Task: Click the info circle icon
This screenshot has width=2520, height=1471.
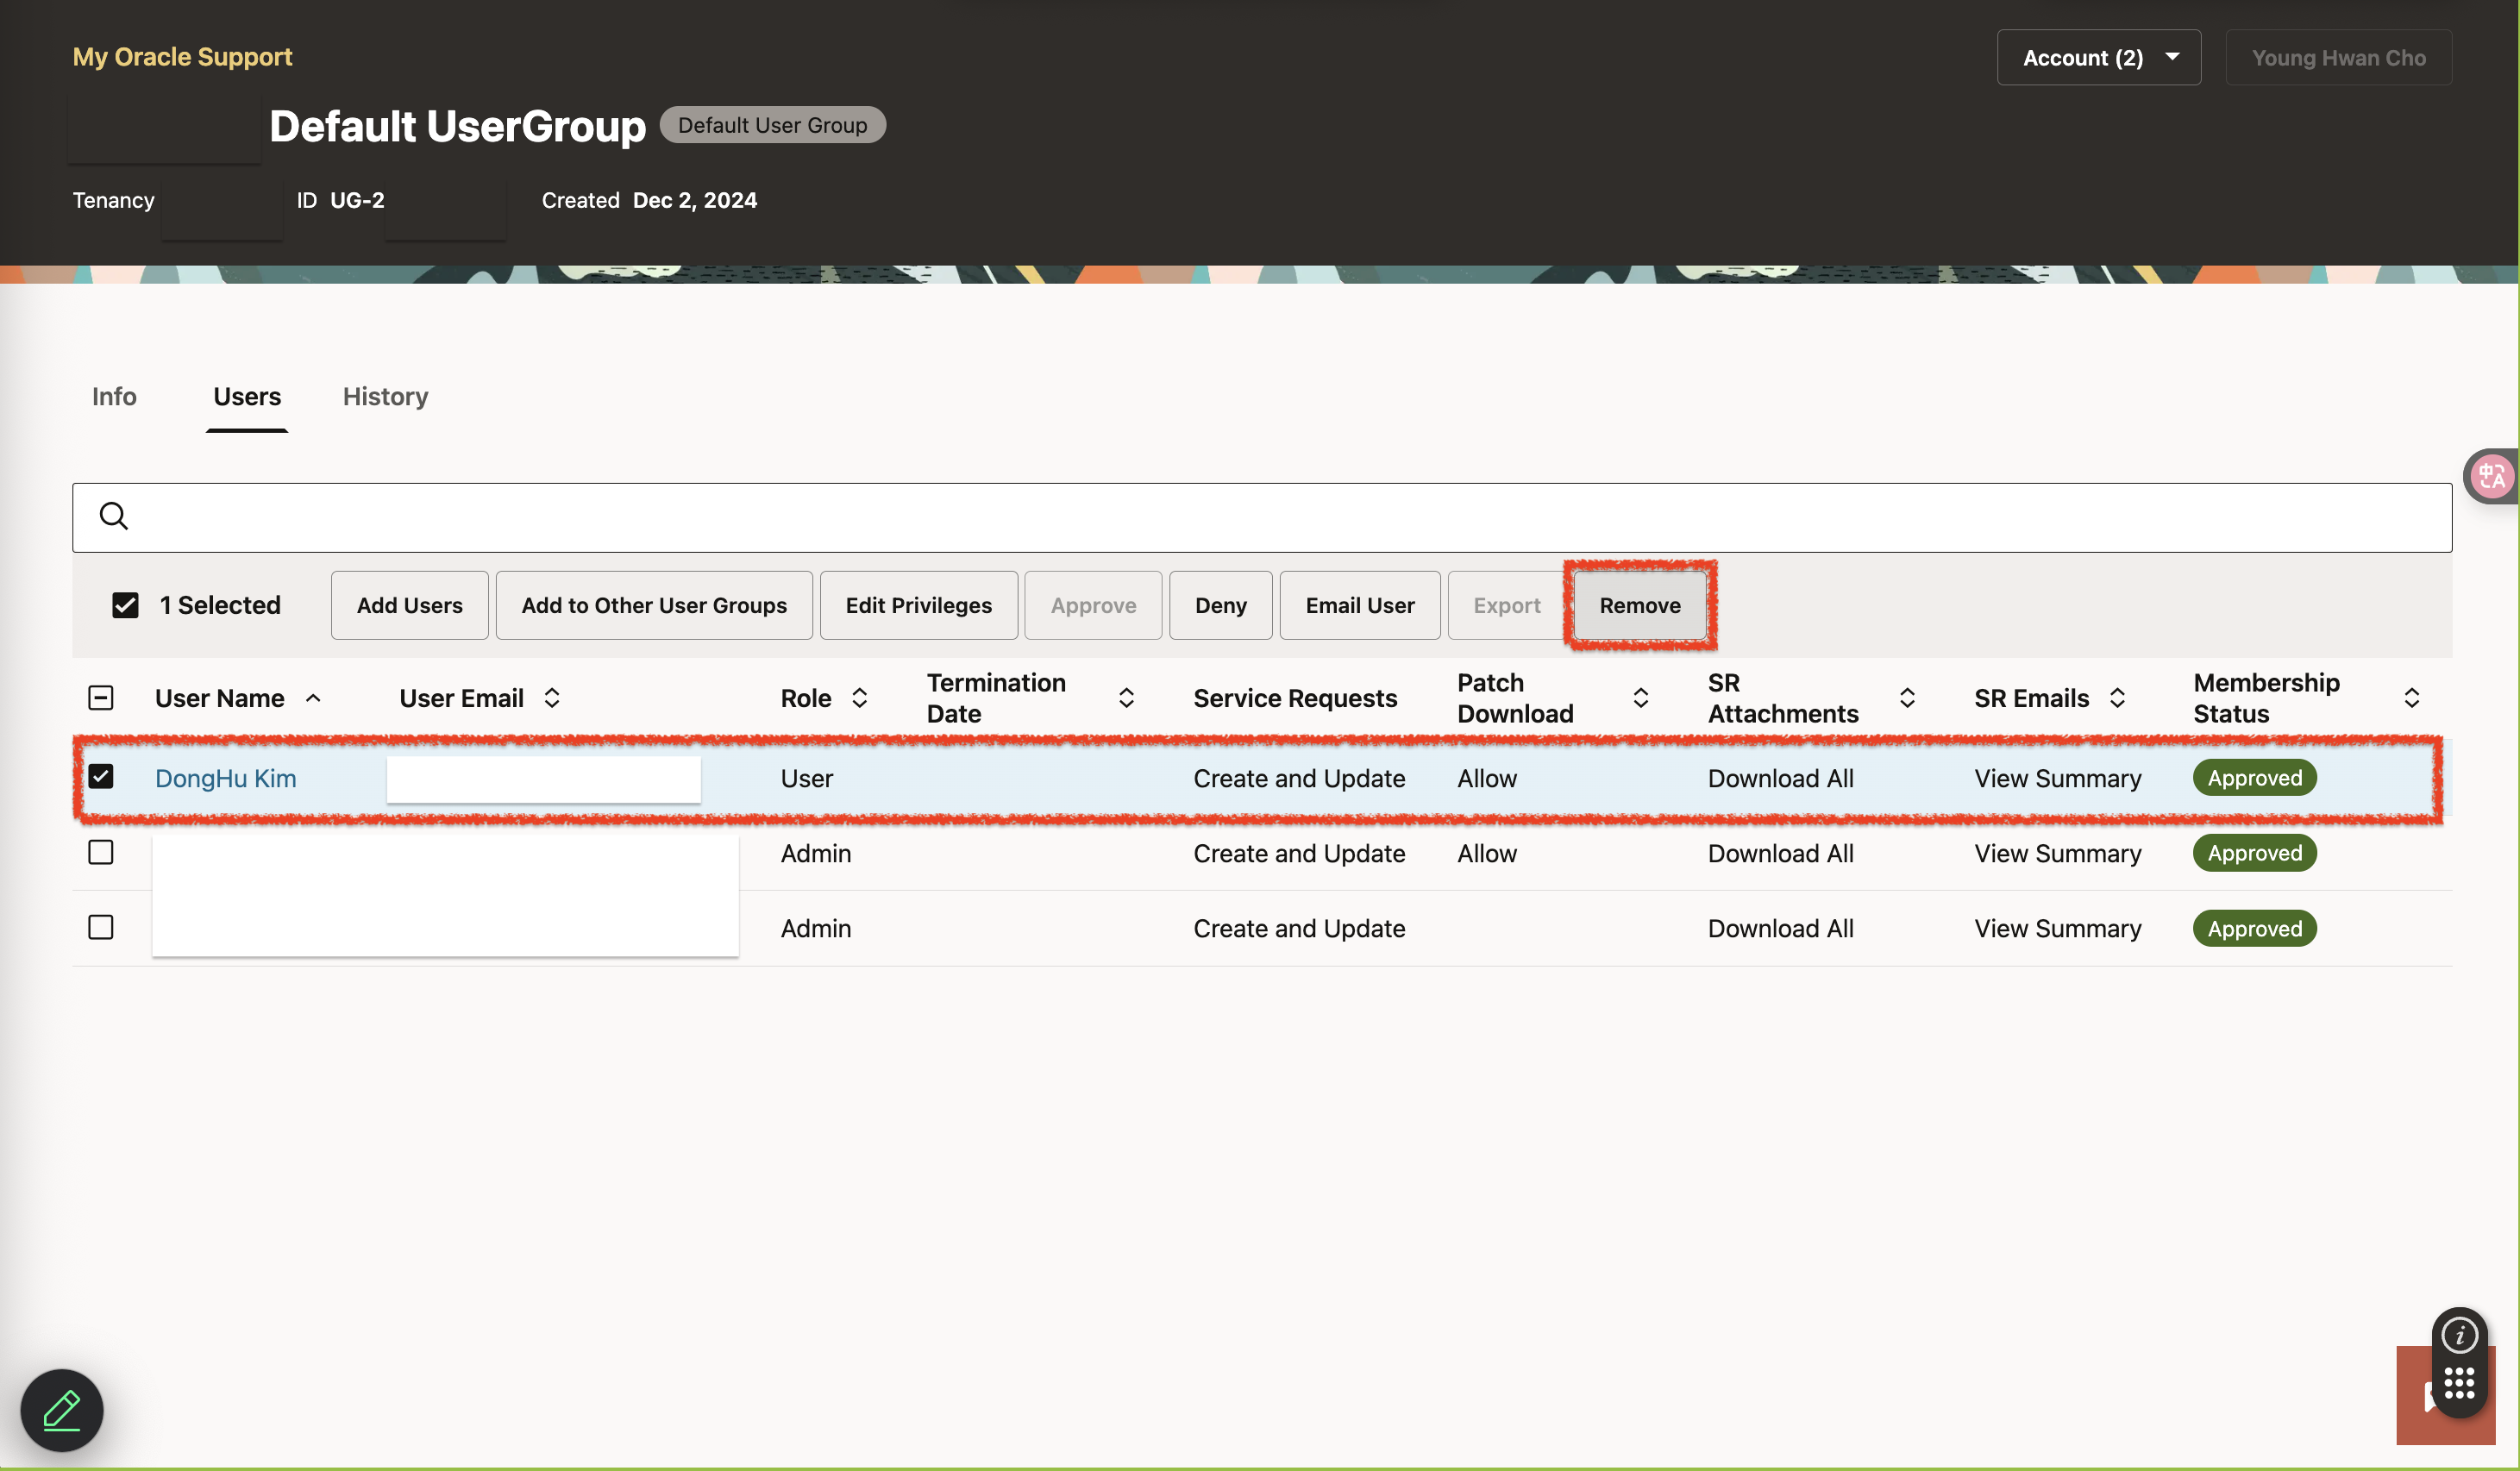Action: 2459,1335
